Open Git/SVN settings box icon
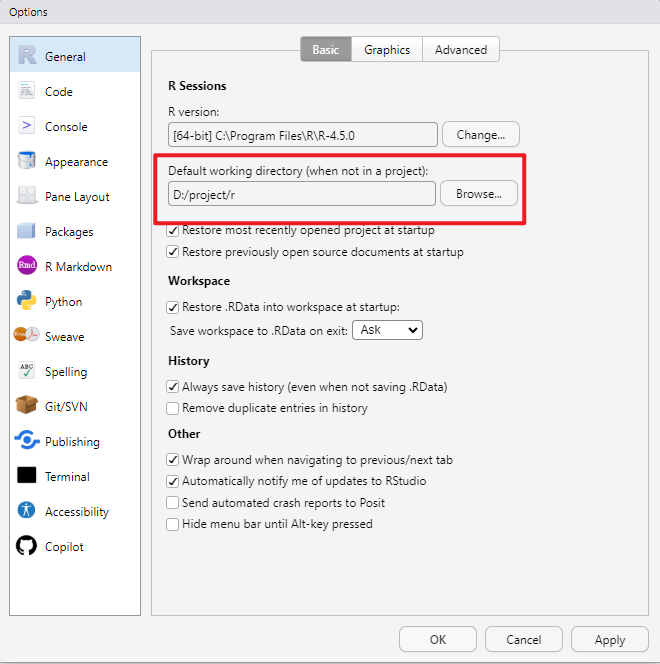Image resolution: width=660 pixels, height=664 pixels. click(x=27, y=407)
